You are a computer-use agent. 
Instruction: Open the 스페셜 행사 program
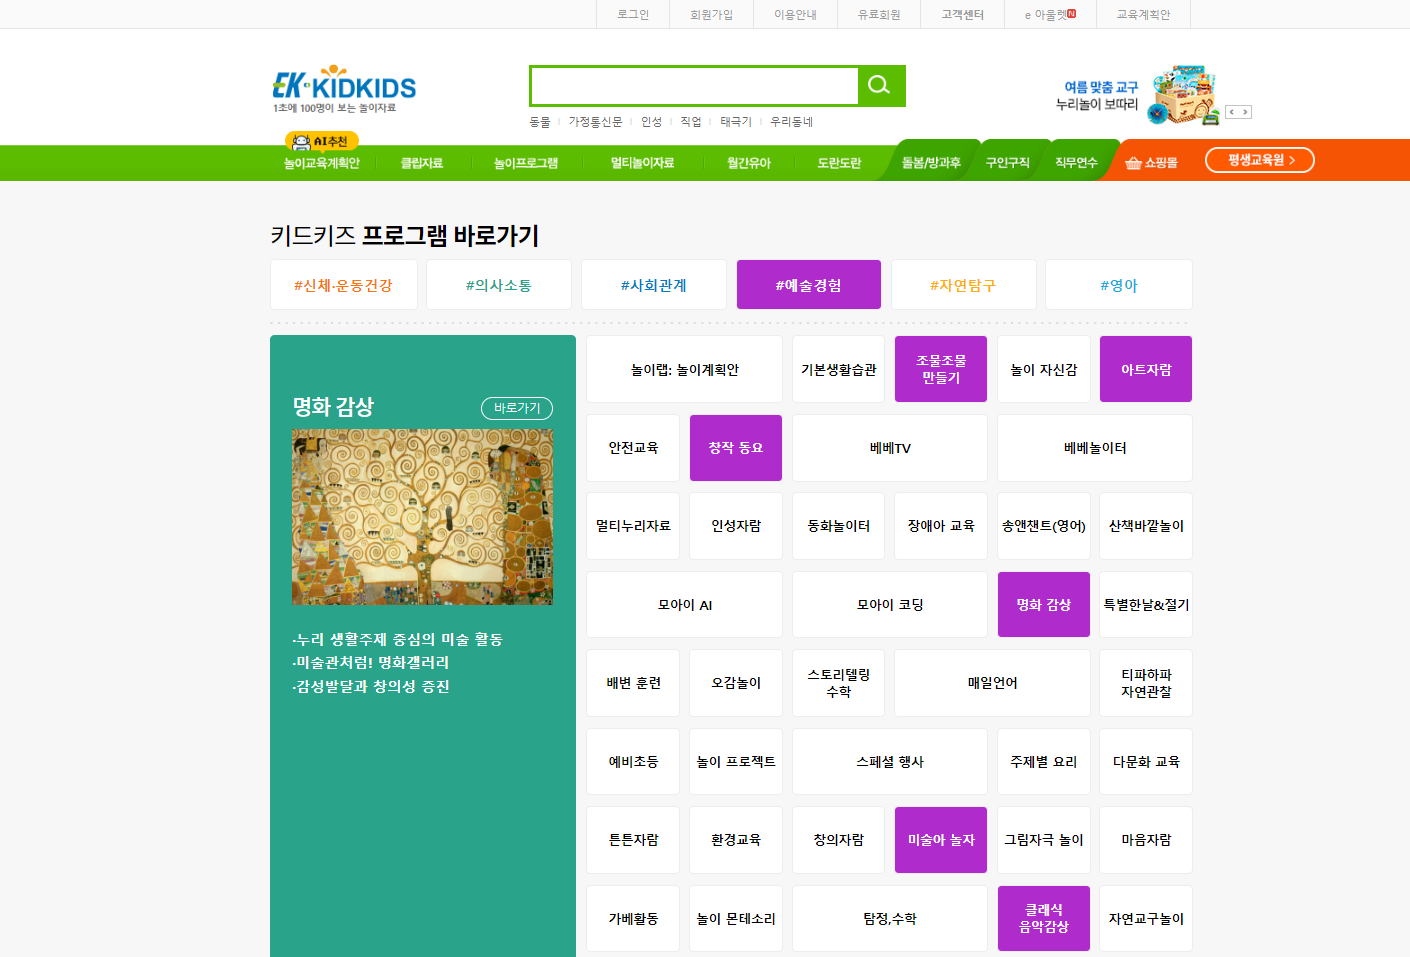pyautogui.click(x=890, y=762)
